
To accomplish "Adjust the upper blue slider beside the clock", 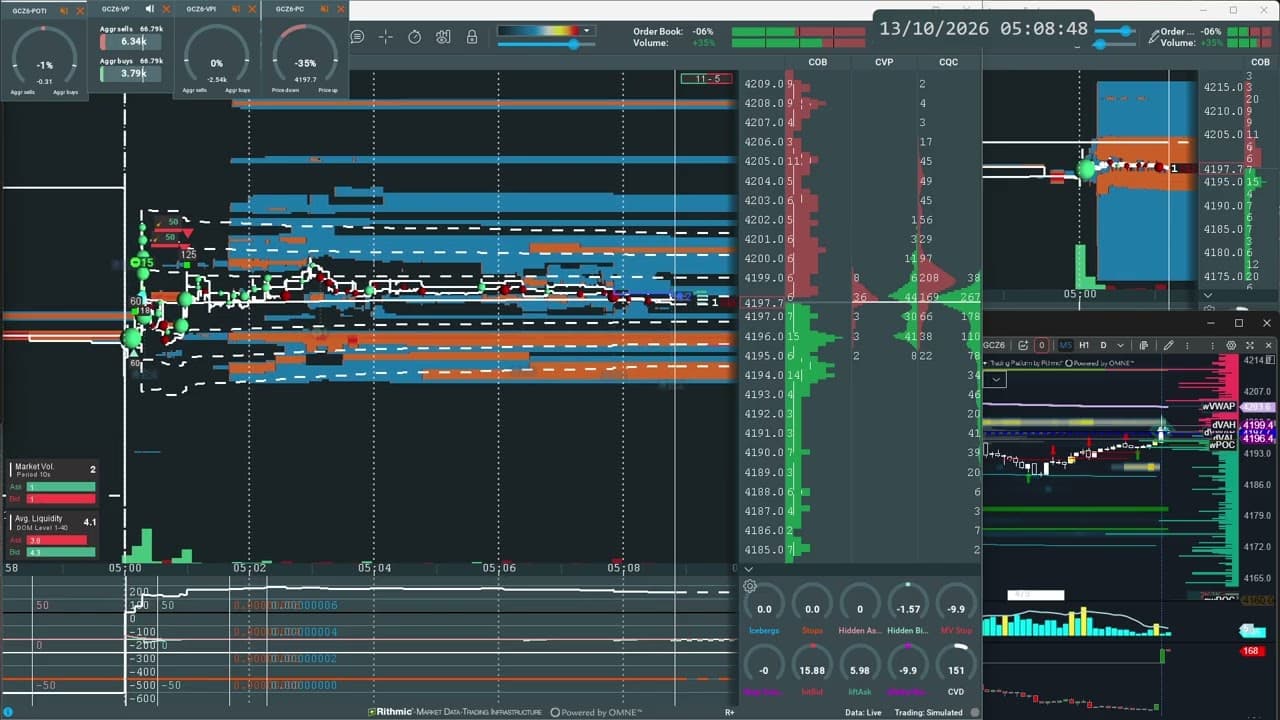I will [1114, 31].
